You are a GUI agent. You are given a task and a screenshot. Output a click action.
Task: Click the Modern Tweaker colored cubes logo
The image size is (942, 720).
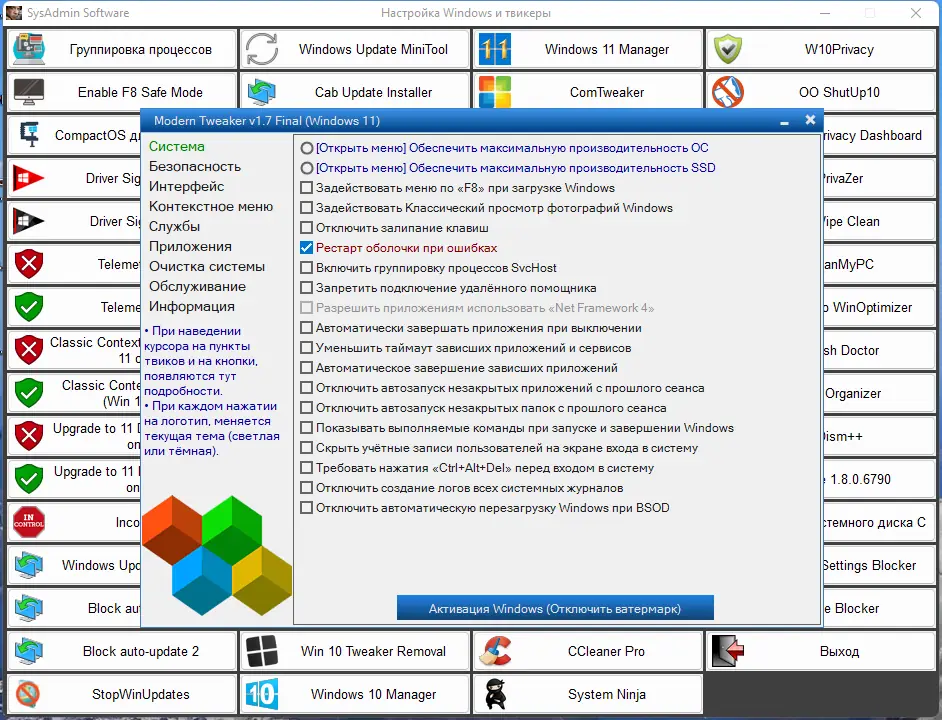217,555
